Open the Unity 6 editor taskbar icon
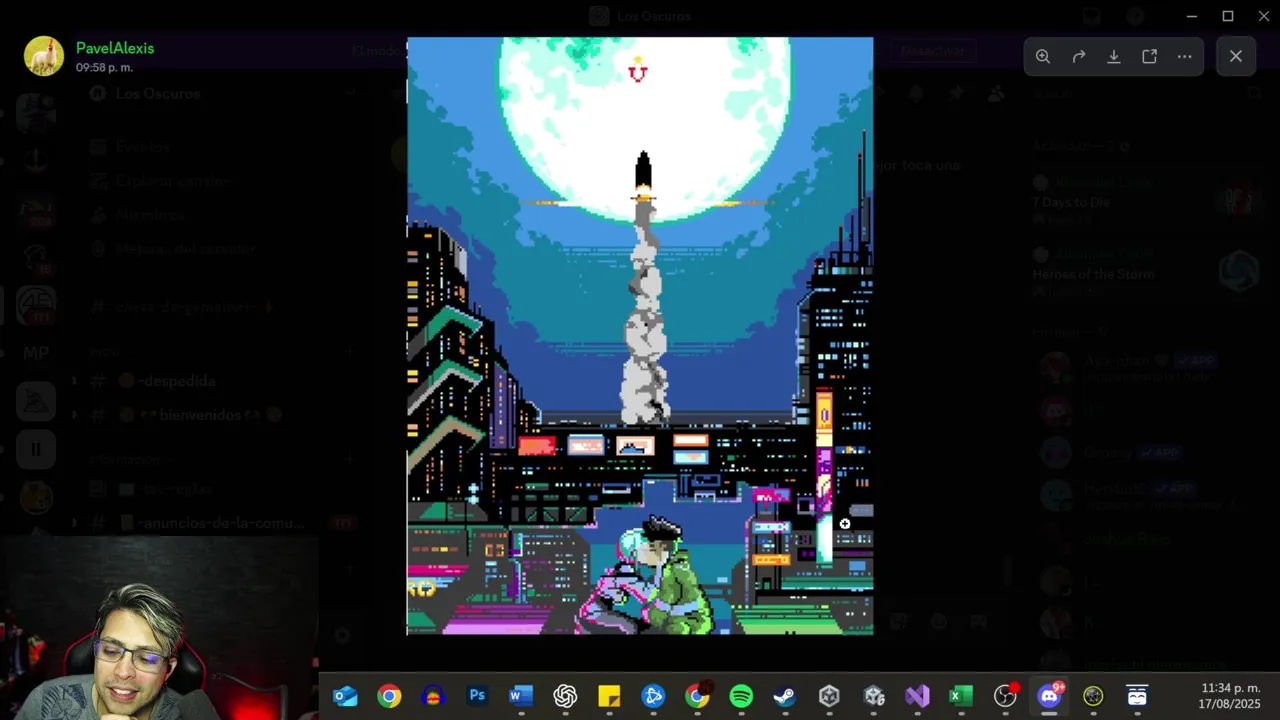Image resolution: width=1280 pixels, height=720 pixels. tap(873, 696)
